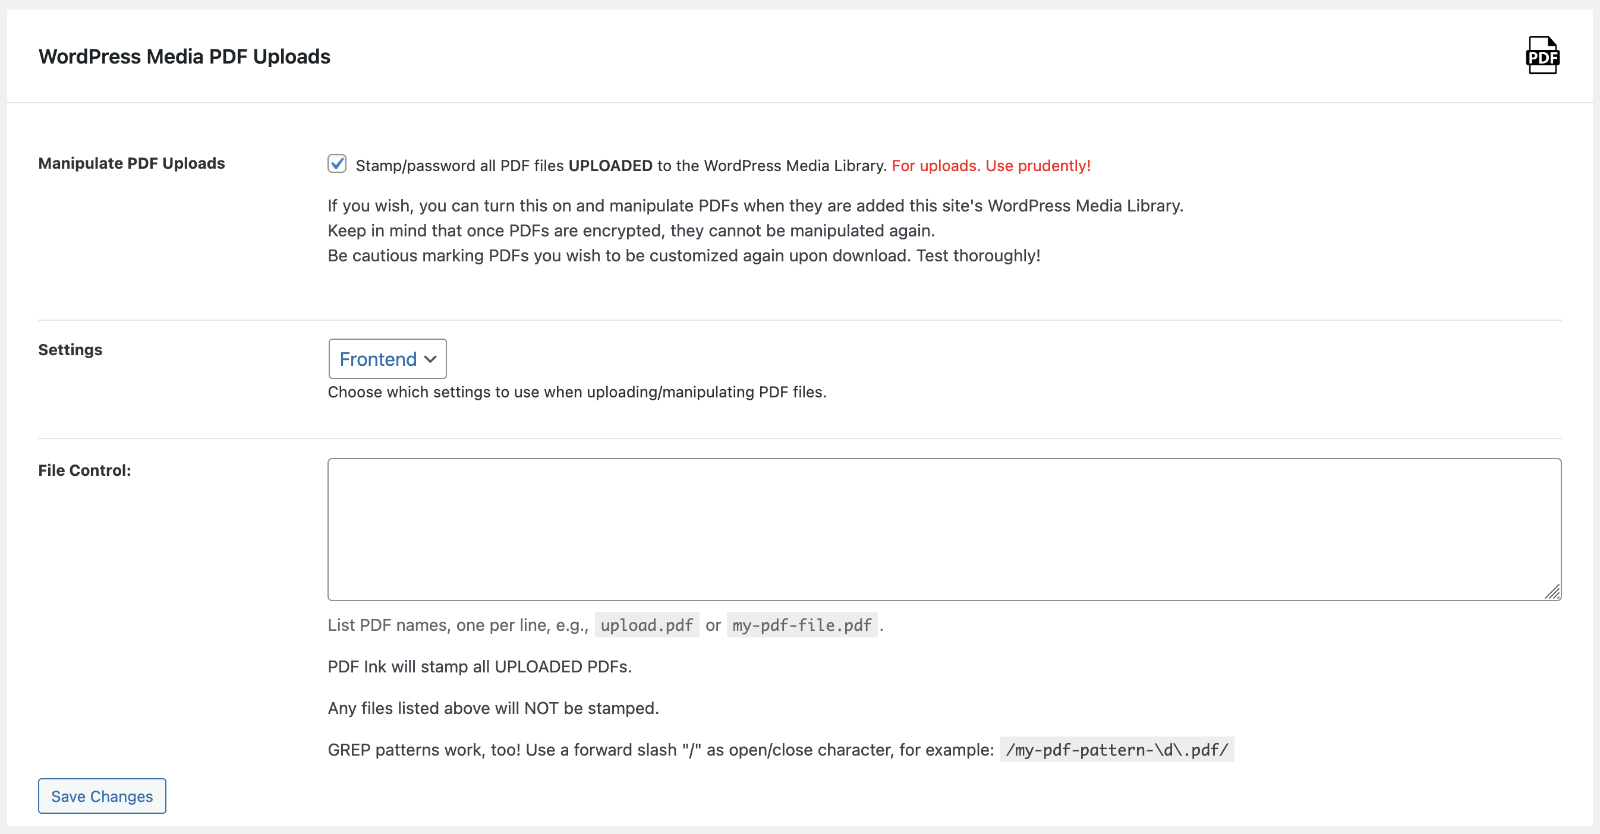Click the red "For uploads. Use prudently!" warning

(x=991, y=166)
